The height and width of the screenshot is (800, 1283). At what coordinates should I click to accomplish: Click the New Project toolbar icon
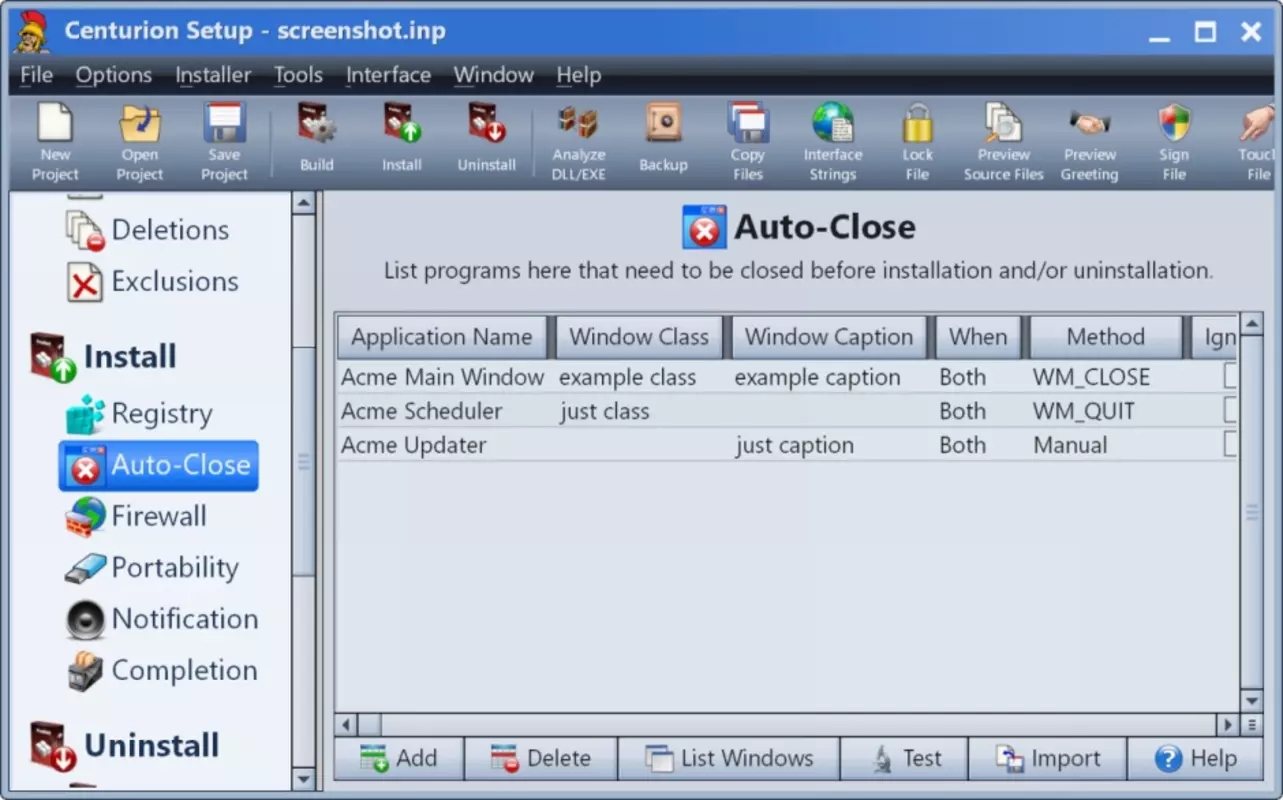click(x=55, y=143)
